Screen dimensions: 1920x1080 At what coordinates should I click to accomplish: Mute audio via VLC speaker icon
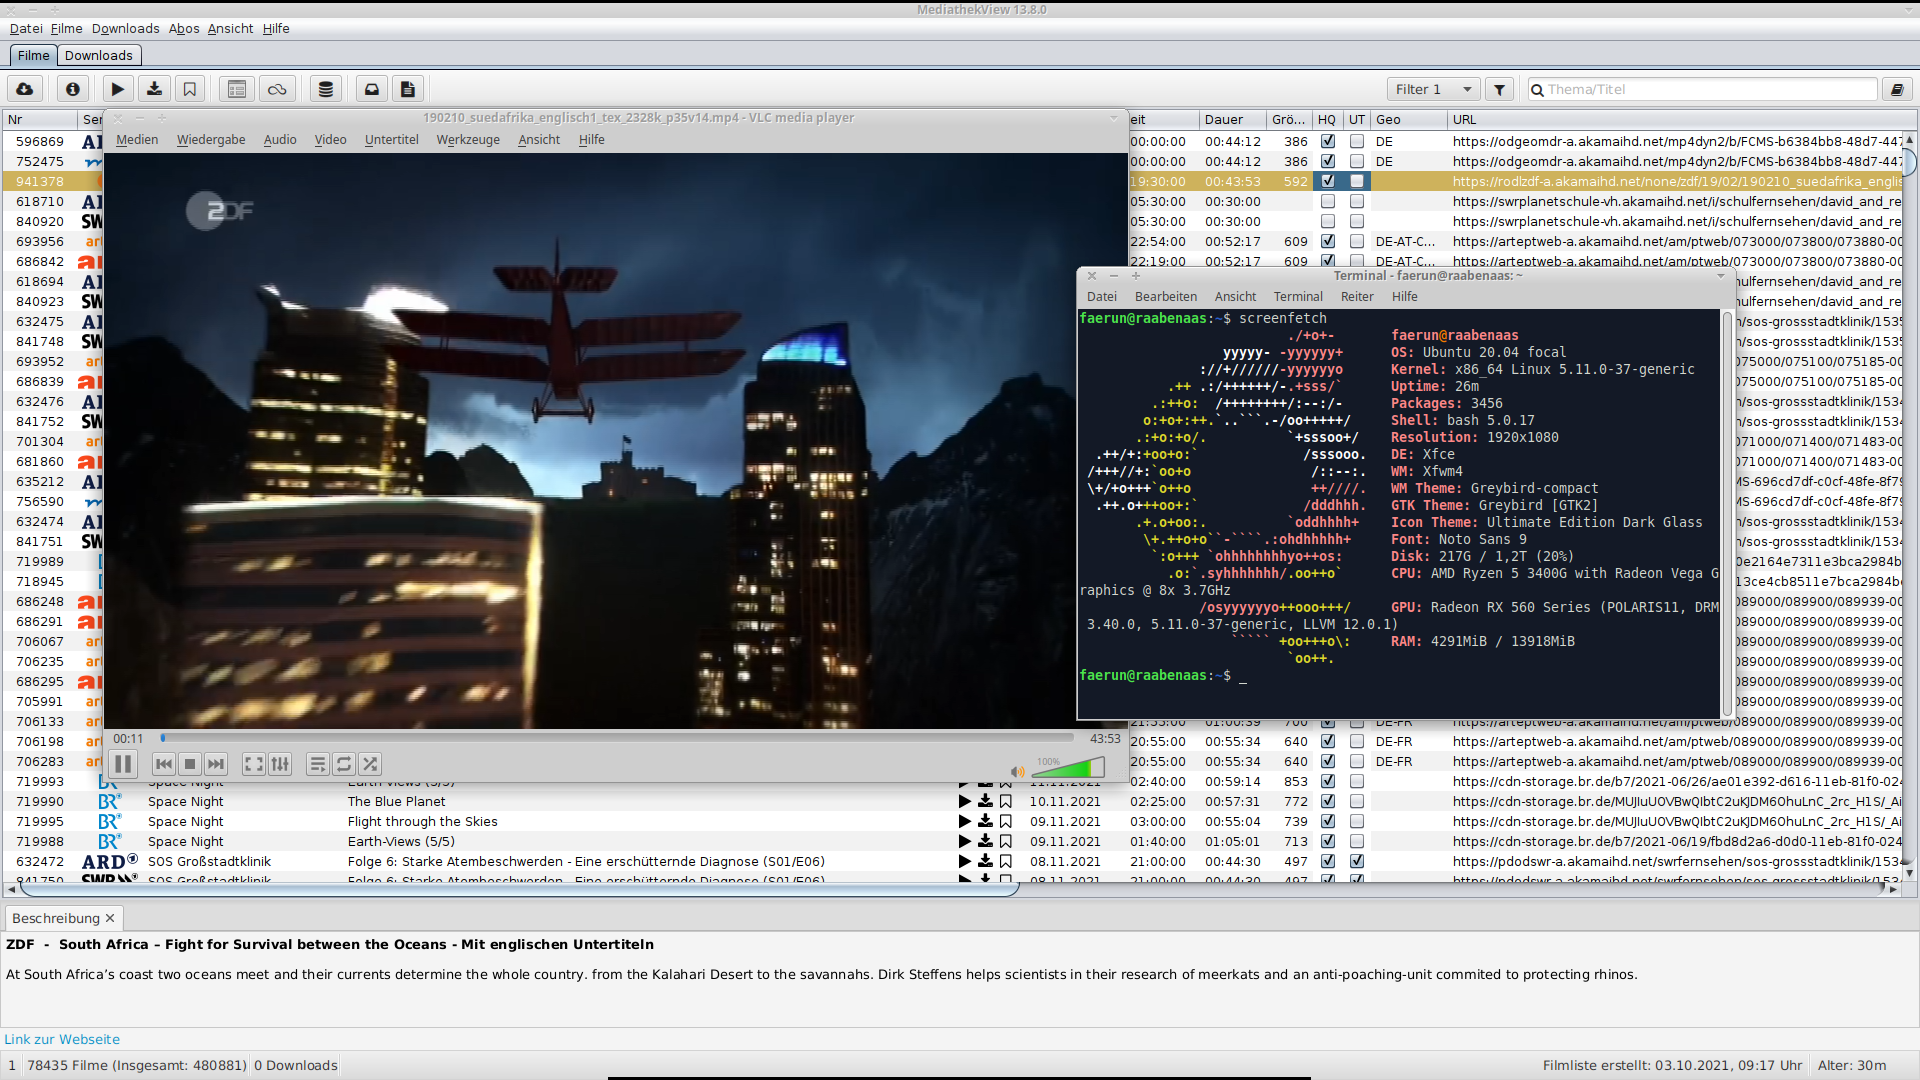click(1017, 771)
